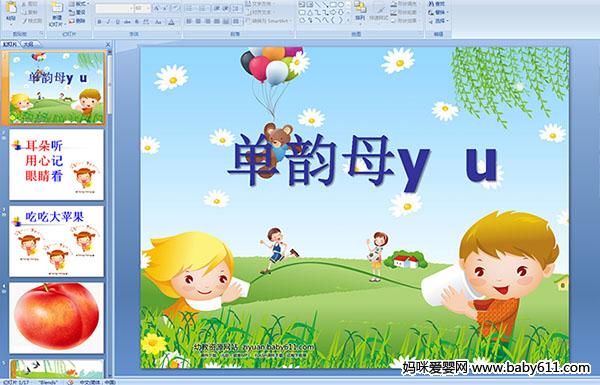
Task: Select the oval shape in shapes gallery
Action: [341, 4]
